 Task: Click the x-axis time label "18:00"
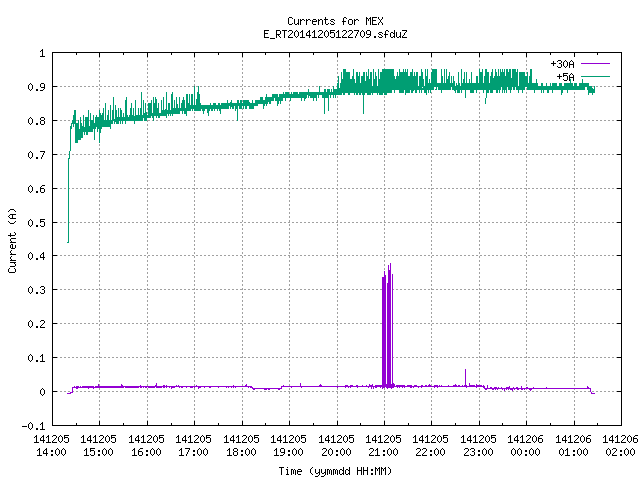click(241, 452)
